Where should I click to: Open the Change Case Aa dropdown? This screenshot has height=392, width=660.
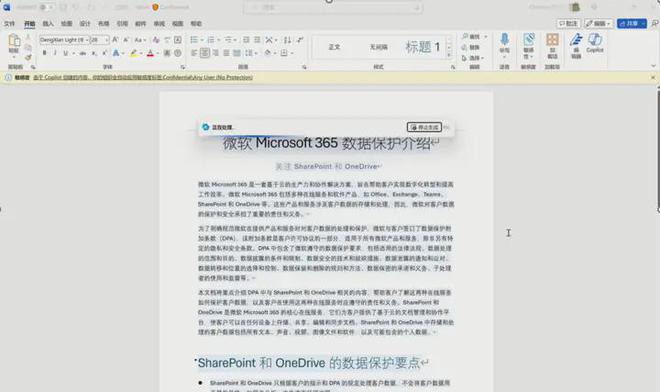[x=140, y=40]
